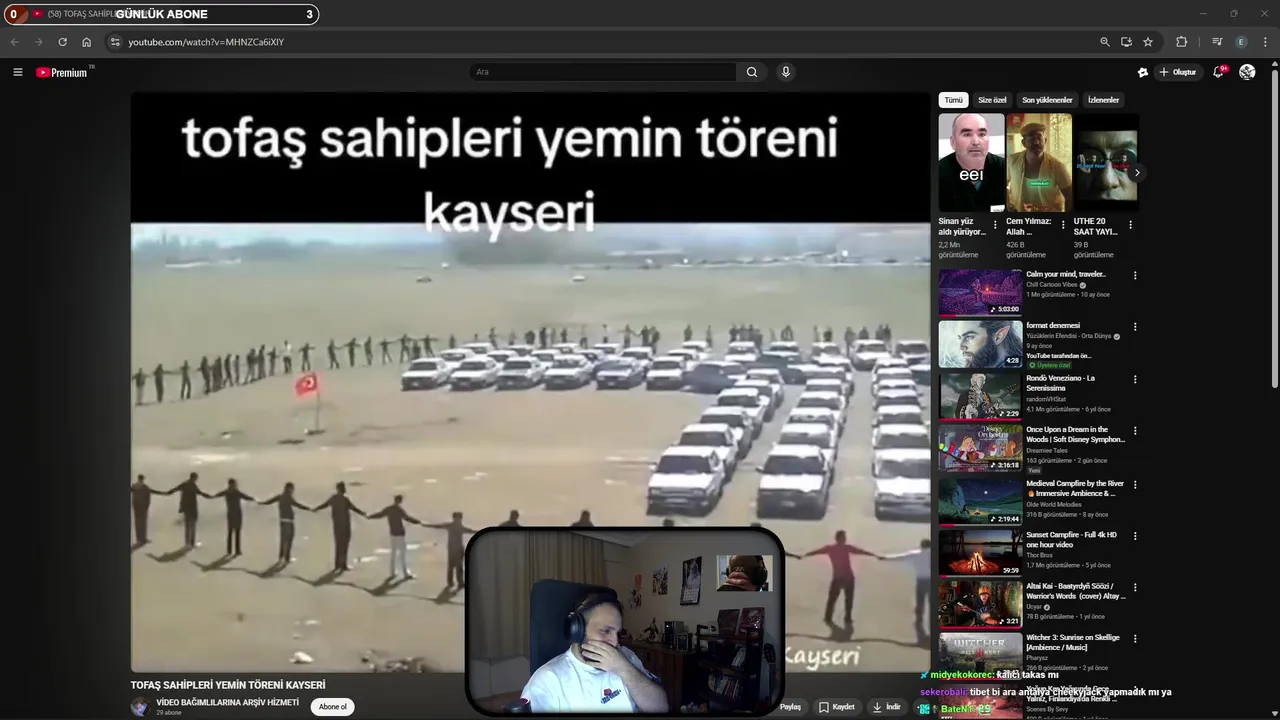
Task: Start voice search with microphone icon
Action: coord(786,72)
